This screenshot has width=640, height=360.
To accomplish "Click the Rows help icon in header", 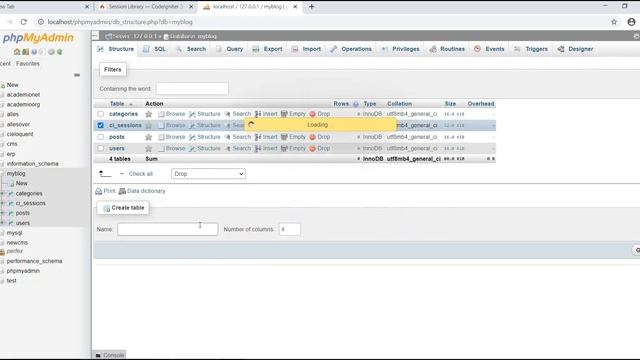I will [356, 104].
